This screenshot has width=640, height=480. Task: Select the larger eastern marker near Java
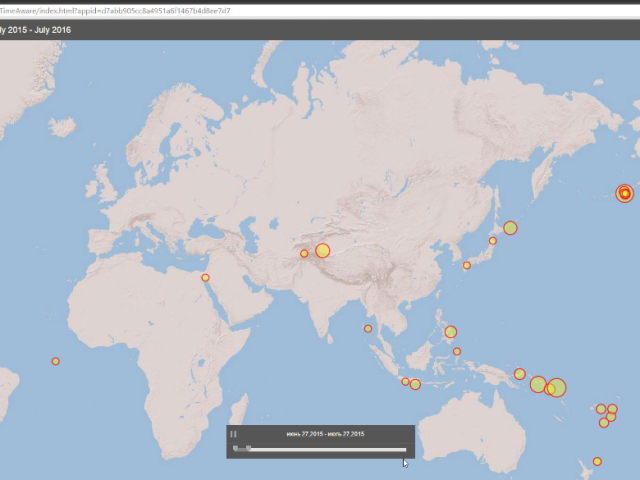pyautogui.click(x=415, y=384)
